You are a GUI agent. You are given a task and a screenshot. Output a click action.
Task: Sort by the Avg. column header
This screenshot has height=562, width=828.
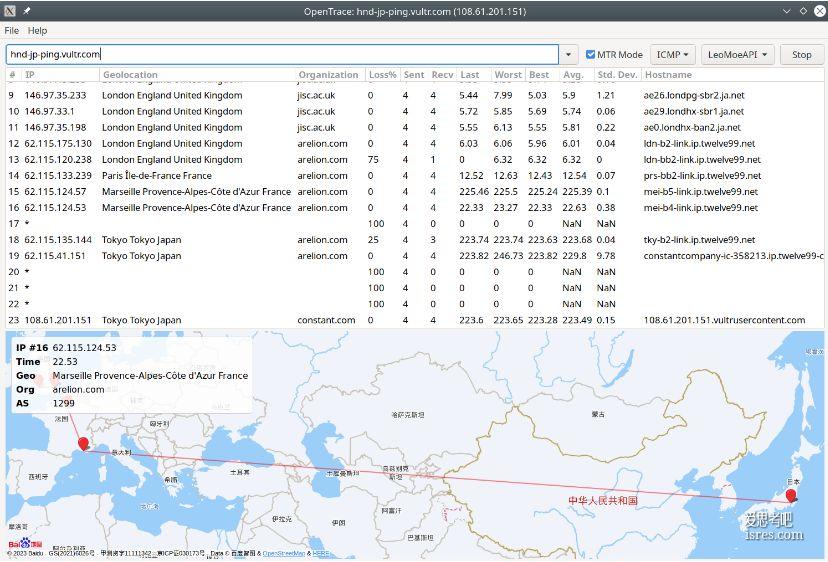[576, 74]
